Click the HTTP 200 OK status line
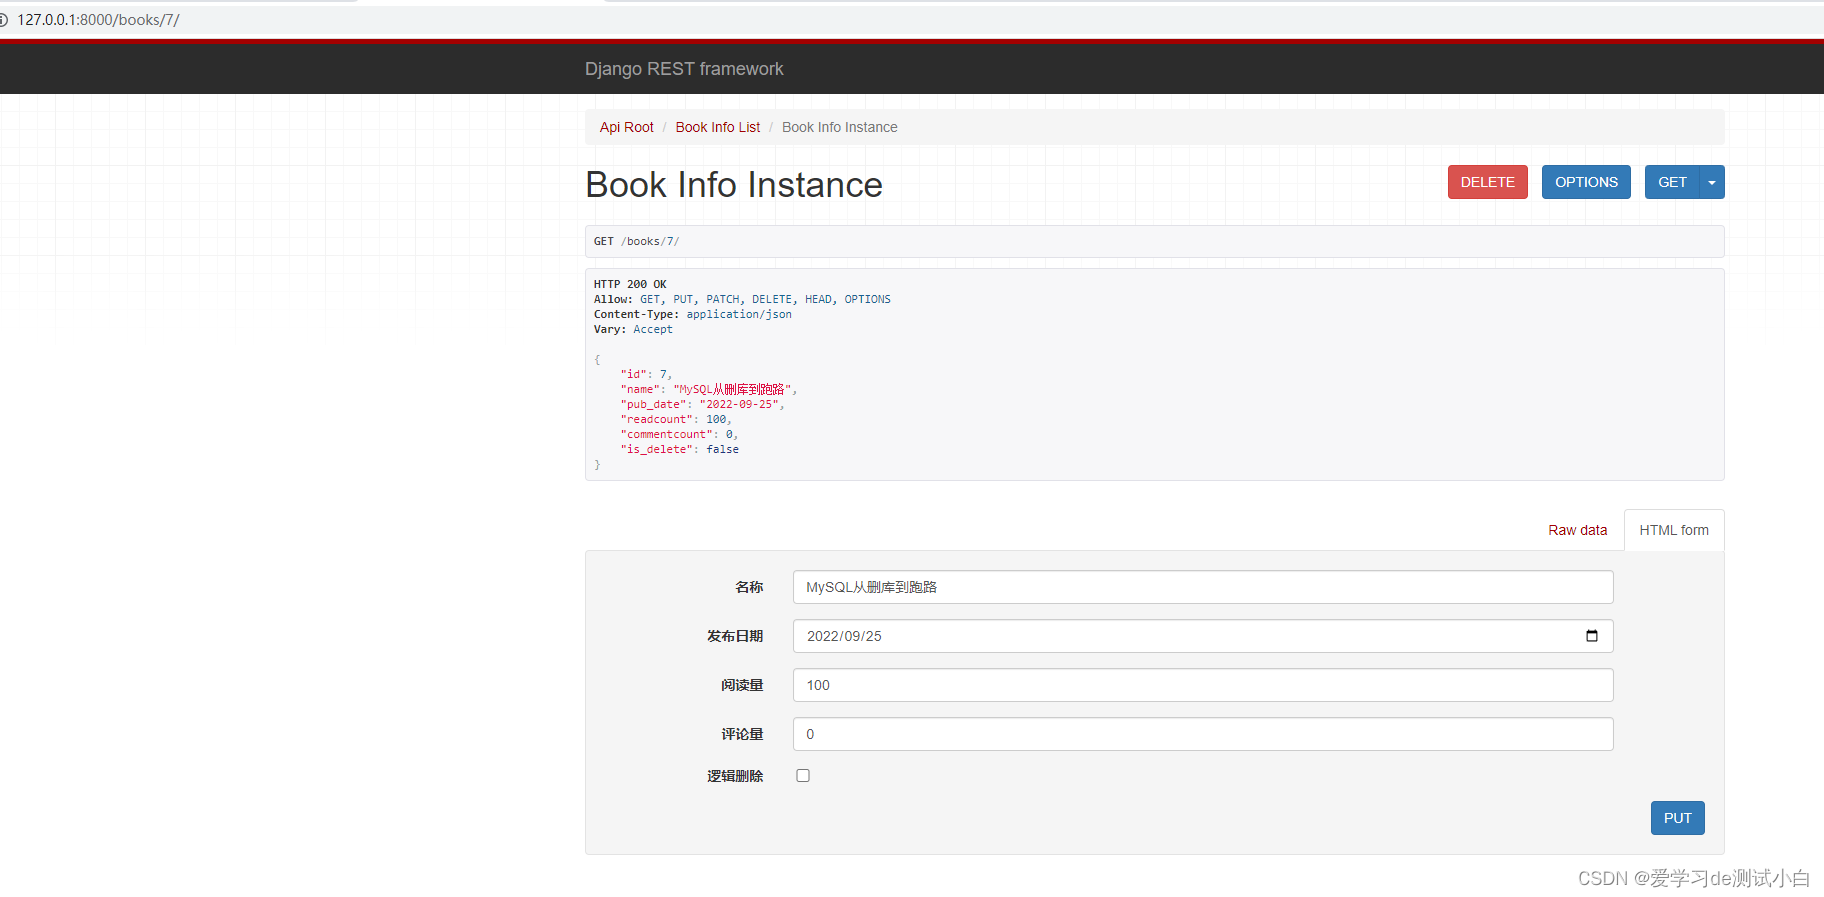 pyautogui.click(x=630, y=284)
